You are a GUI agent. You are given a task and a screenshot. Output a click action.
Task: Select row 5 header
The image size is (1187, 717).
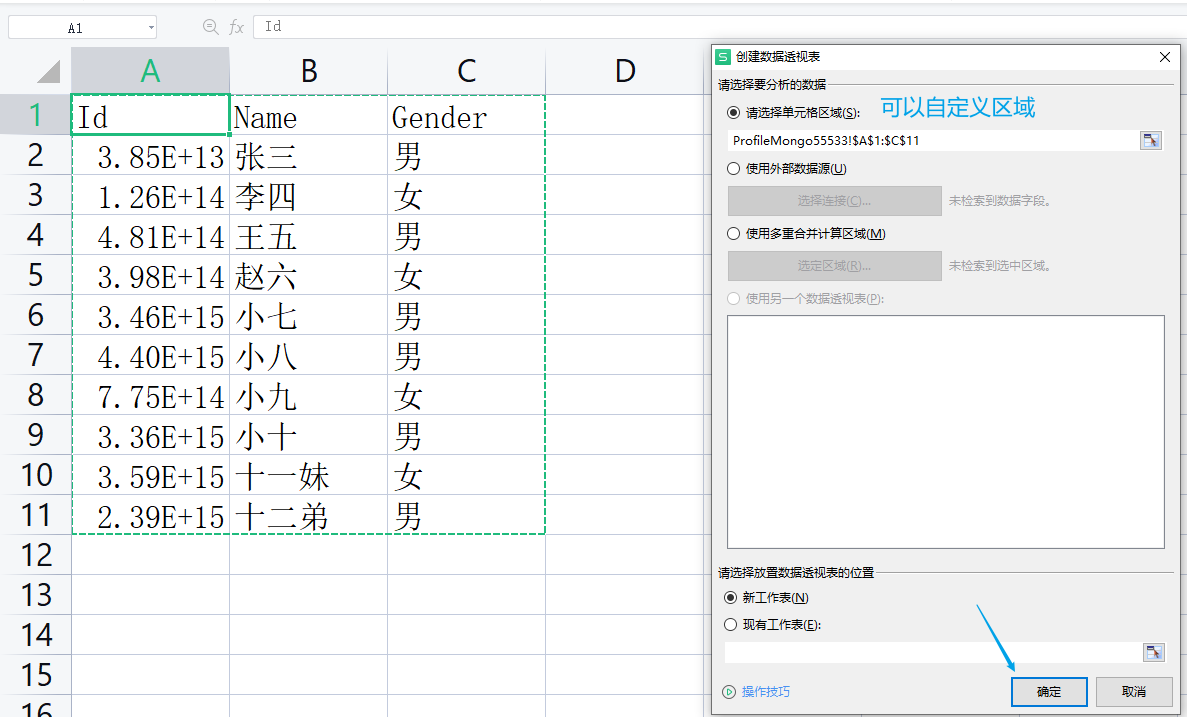pyautogui.click(x=36, y=274)
